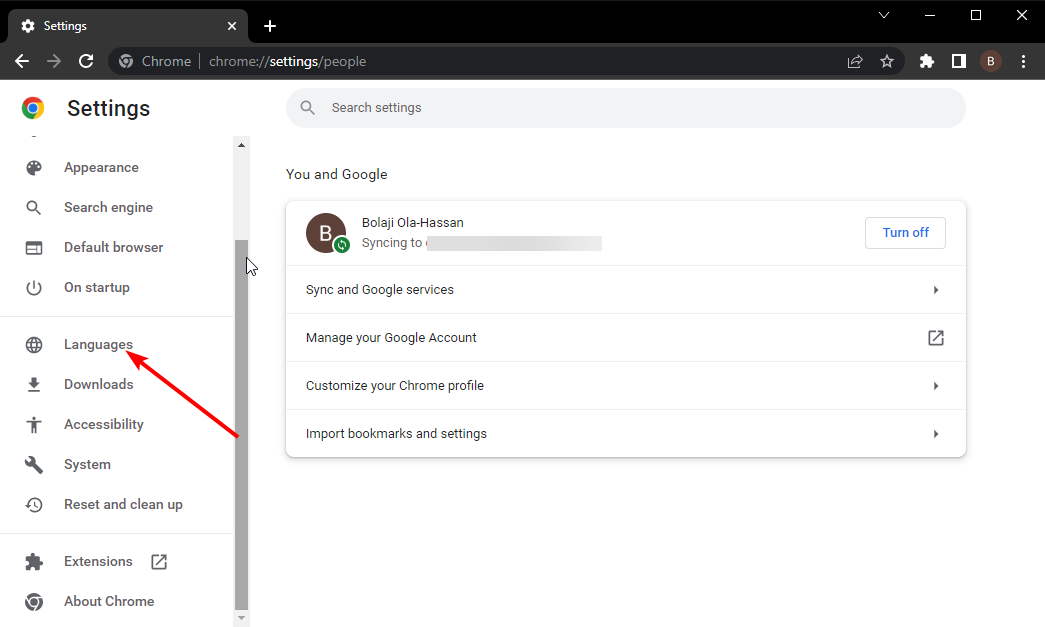Reload the Settings page

coord(86,61)
